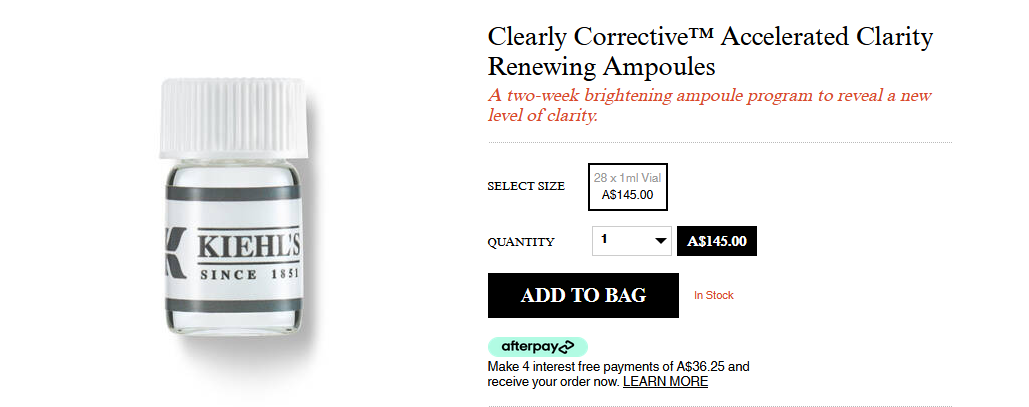Click the Kiehl's logo on the bottle label
The height and width of the screenshot is (407, 1029).
click(x=249, y=245)
